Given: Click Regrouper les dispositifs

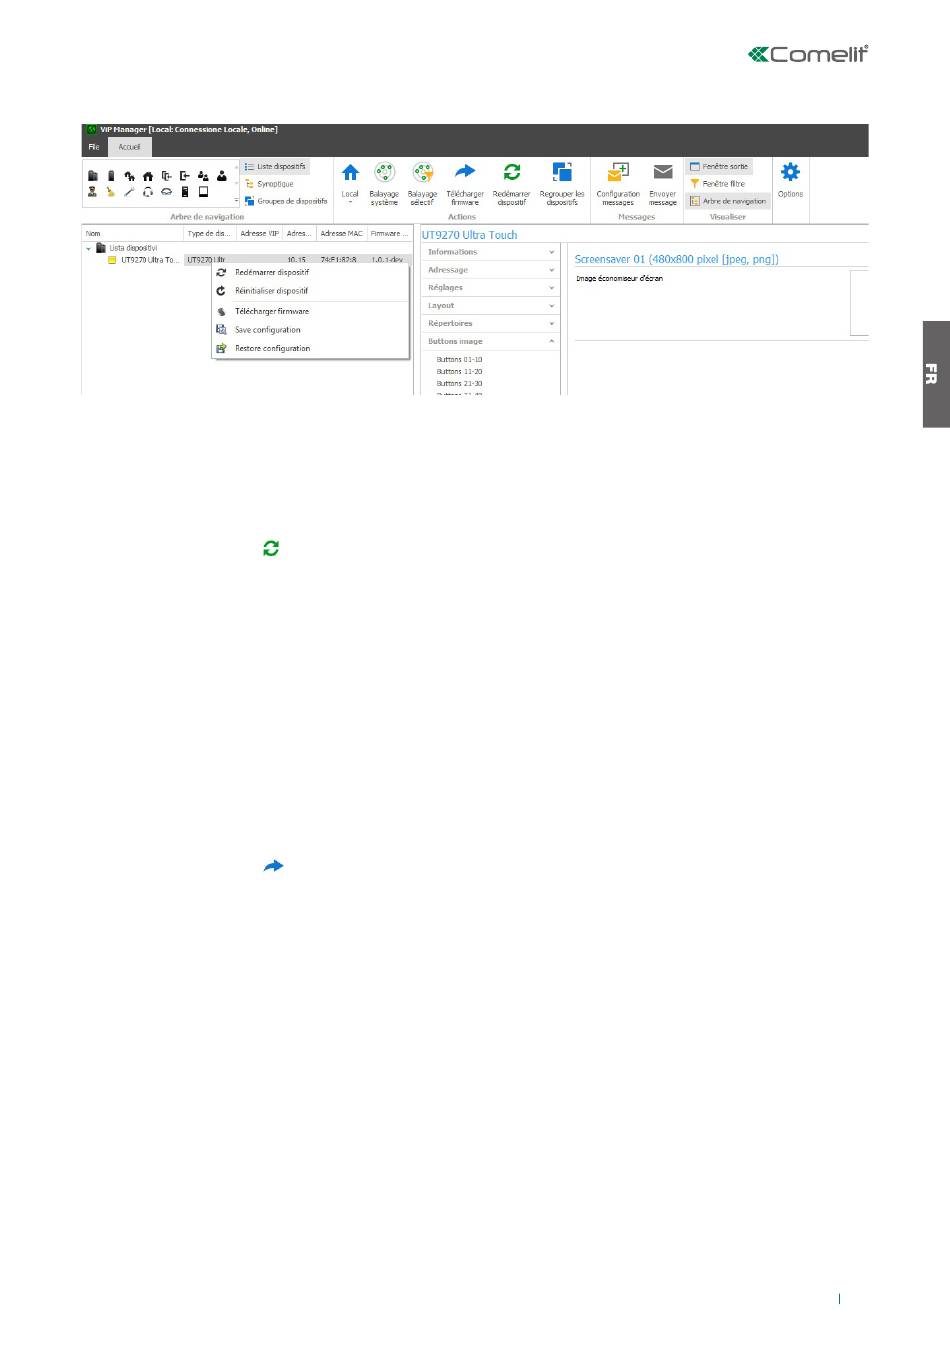Looking at the screenshot, I should click(562, 184).
